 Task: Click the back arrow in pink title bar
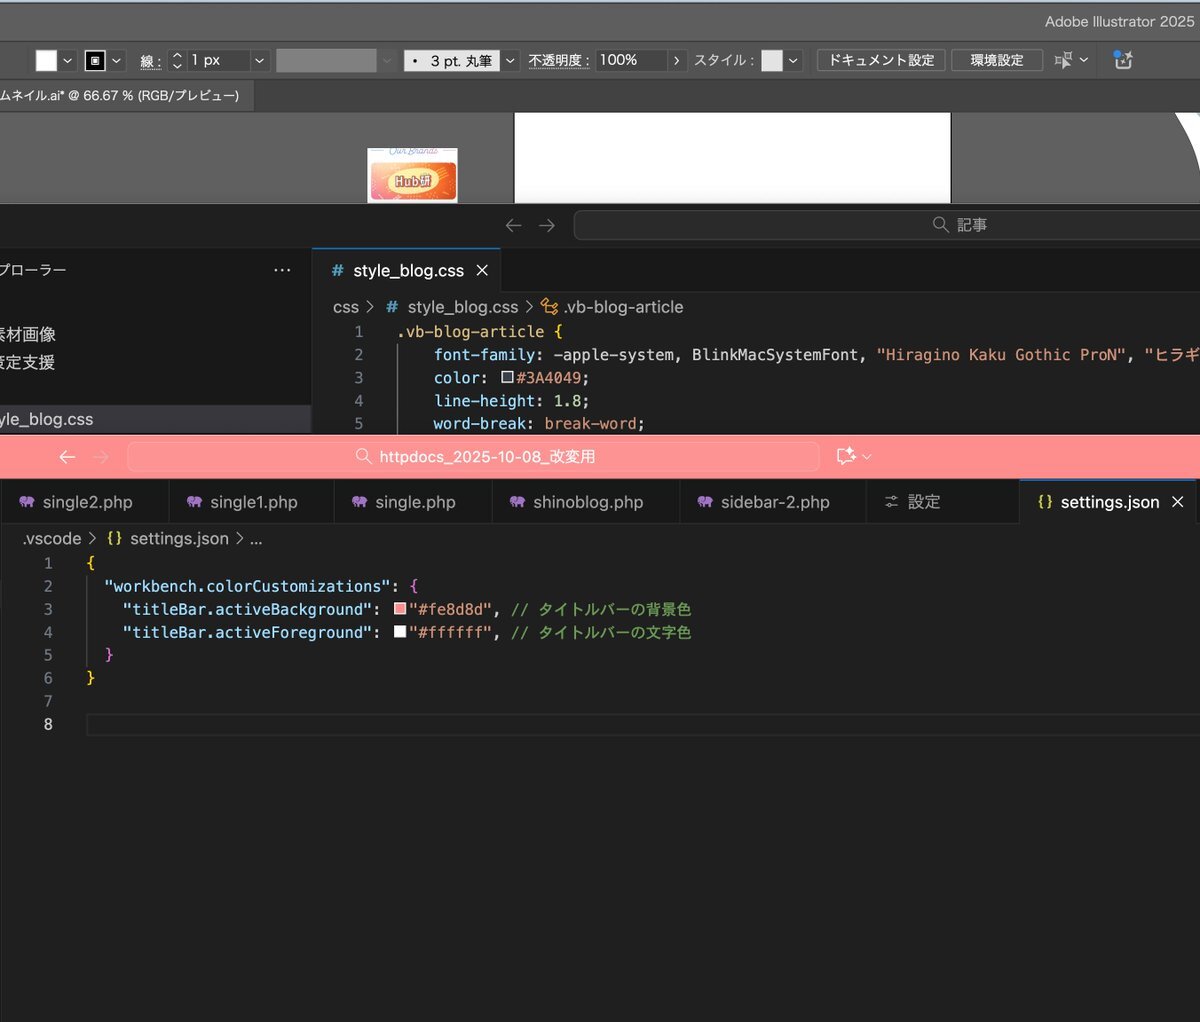tap(67, 457)
